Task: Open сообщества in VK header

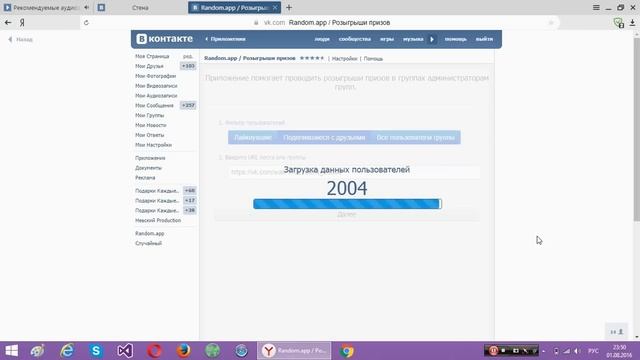Action: click(355, 39)
